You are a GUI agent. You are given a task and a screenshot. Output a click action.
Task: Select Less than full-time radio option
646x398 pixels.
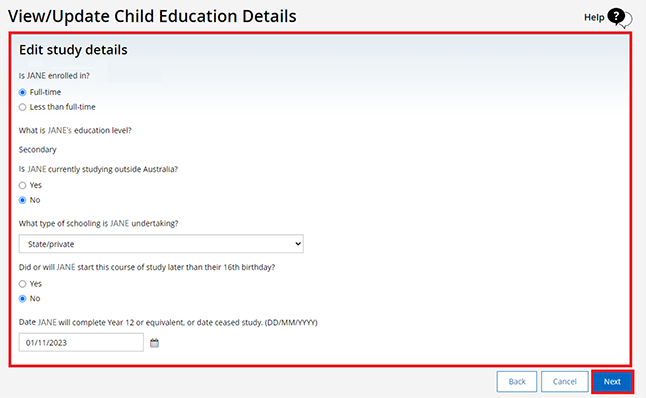(23, 107)
